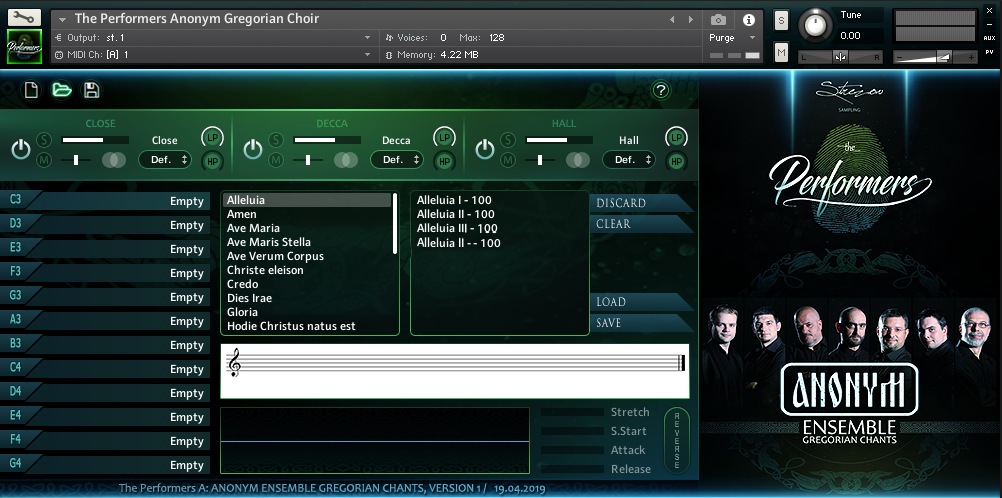1002x498 pixels.
Task: Click the Stretch value bar
Action: [572, 412]
